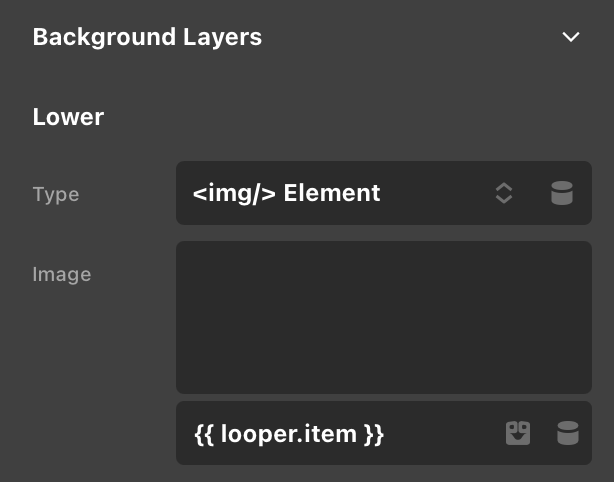Viewport: 614px width, 482px height.
Task: Click the Lower layer subheading
Action: 68,117
